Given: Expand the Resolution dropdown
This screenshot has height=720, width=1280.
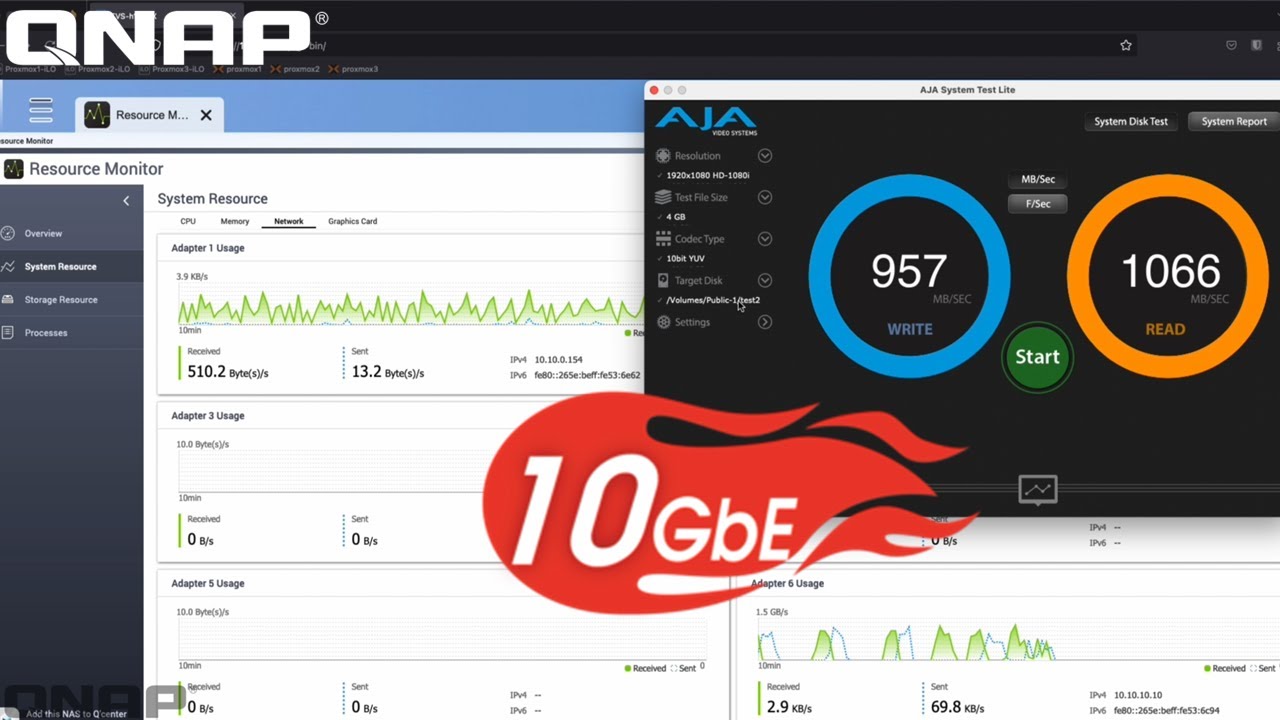Looking at the screenshot, I should point(765,156).
